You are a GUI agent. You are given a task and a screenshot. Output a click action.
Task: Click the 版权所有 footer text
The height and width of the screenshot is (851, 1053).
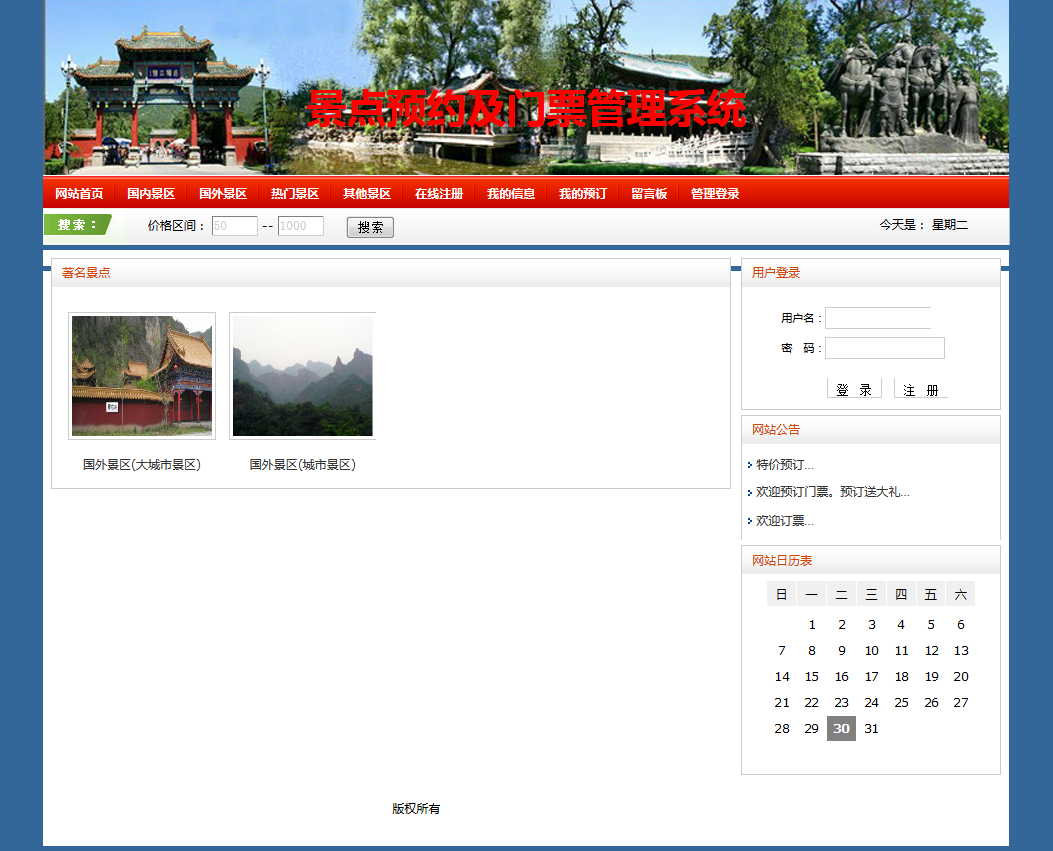(416, 809)
